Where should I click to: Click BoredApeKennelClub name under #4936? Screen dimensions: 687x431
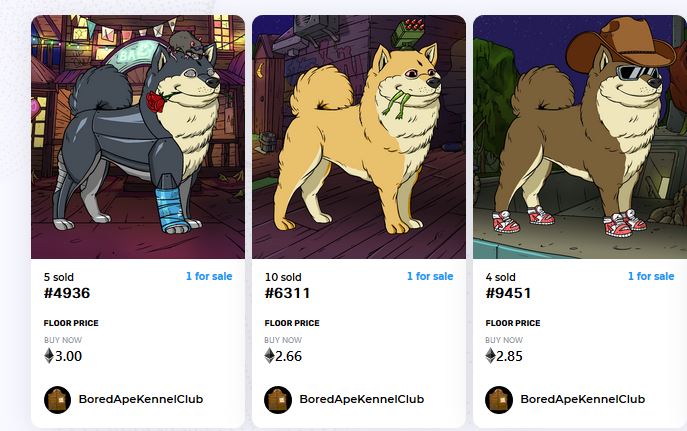141,399
